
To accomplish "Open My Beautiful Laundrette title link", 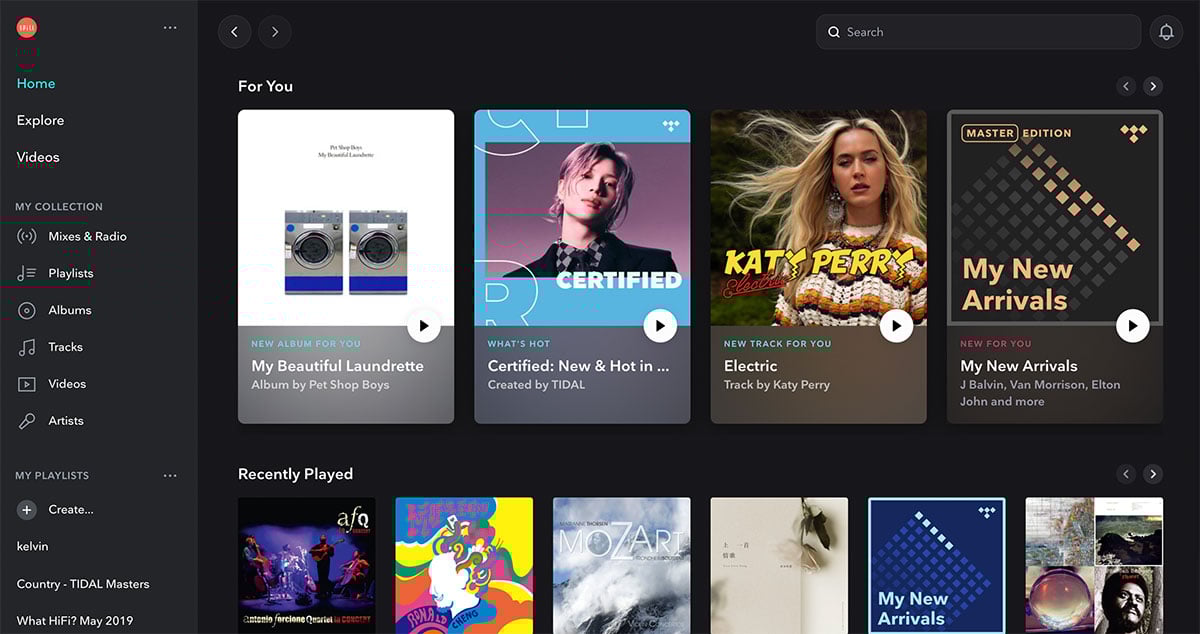I will pyautogui.click(x=338, y=366).
